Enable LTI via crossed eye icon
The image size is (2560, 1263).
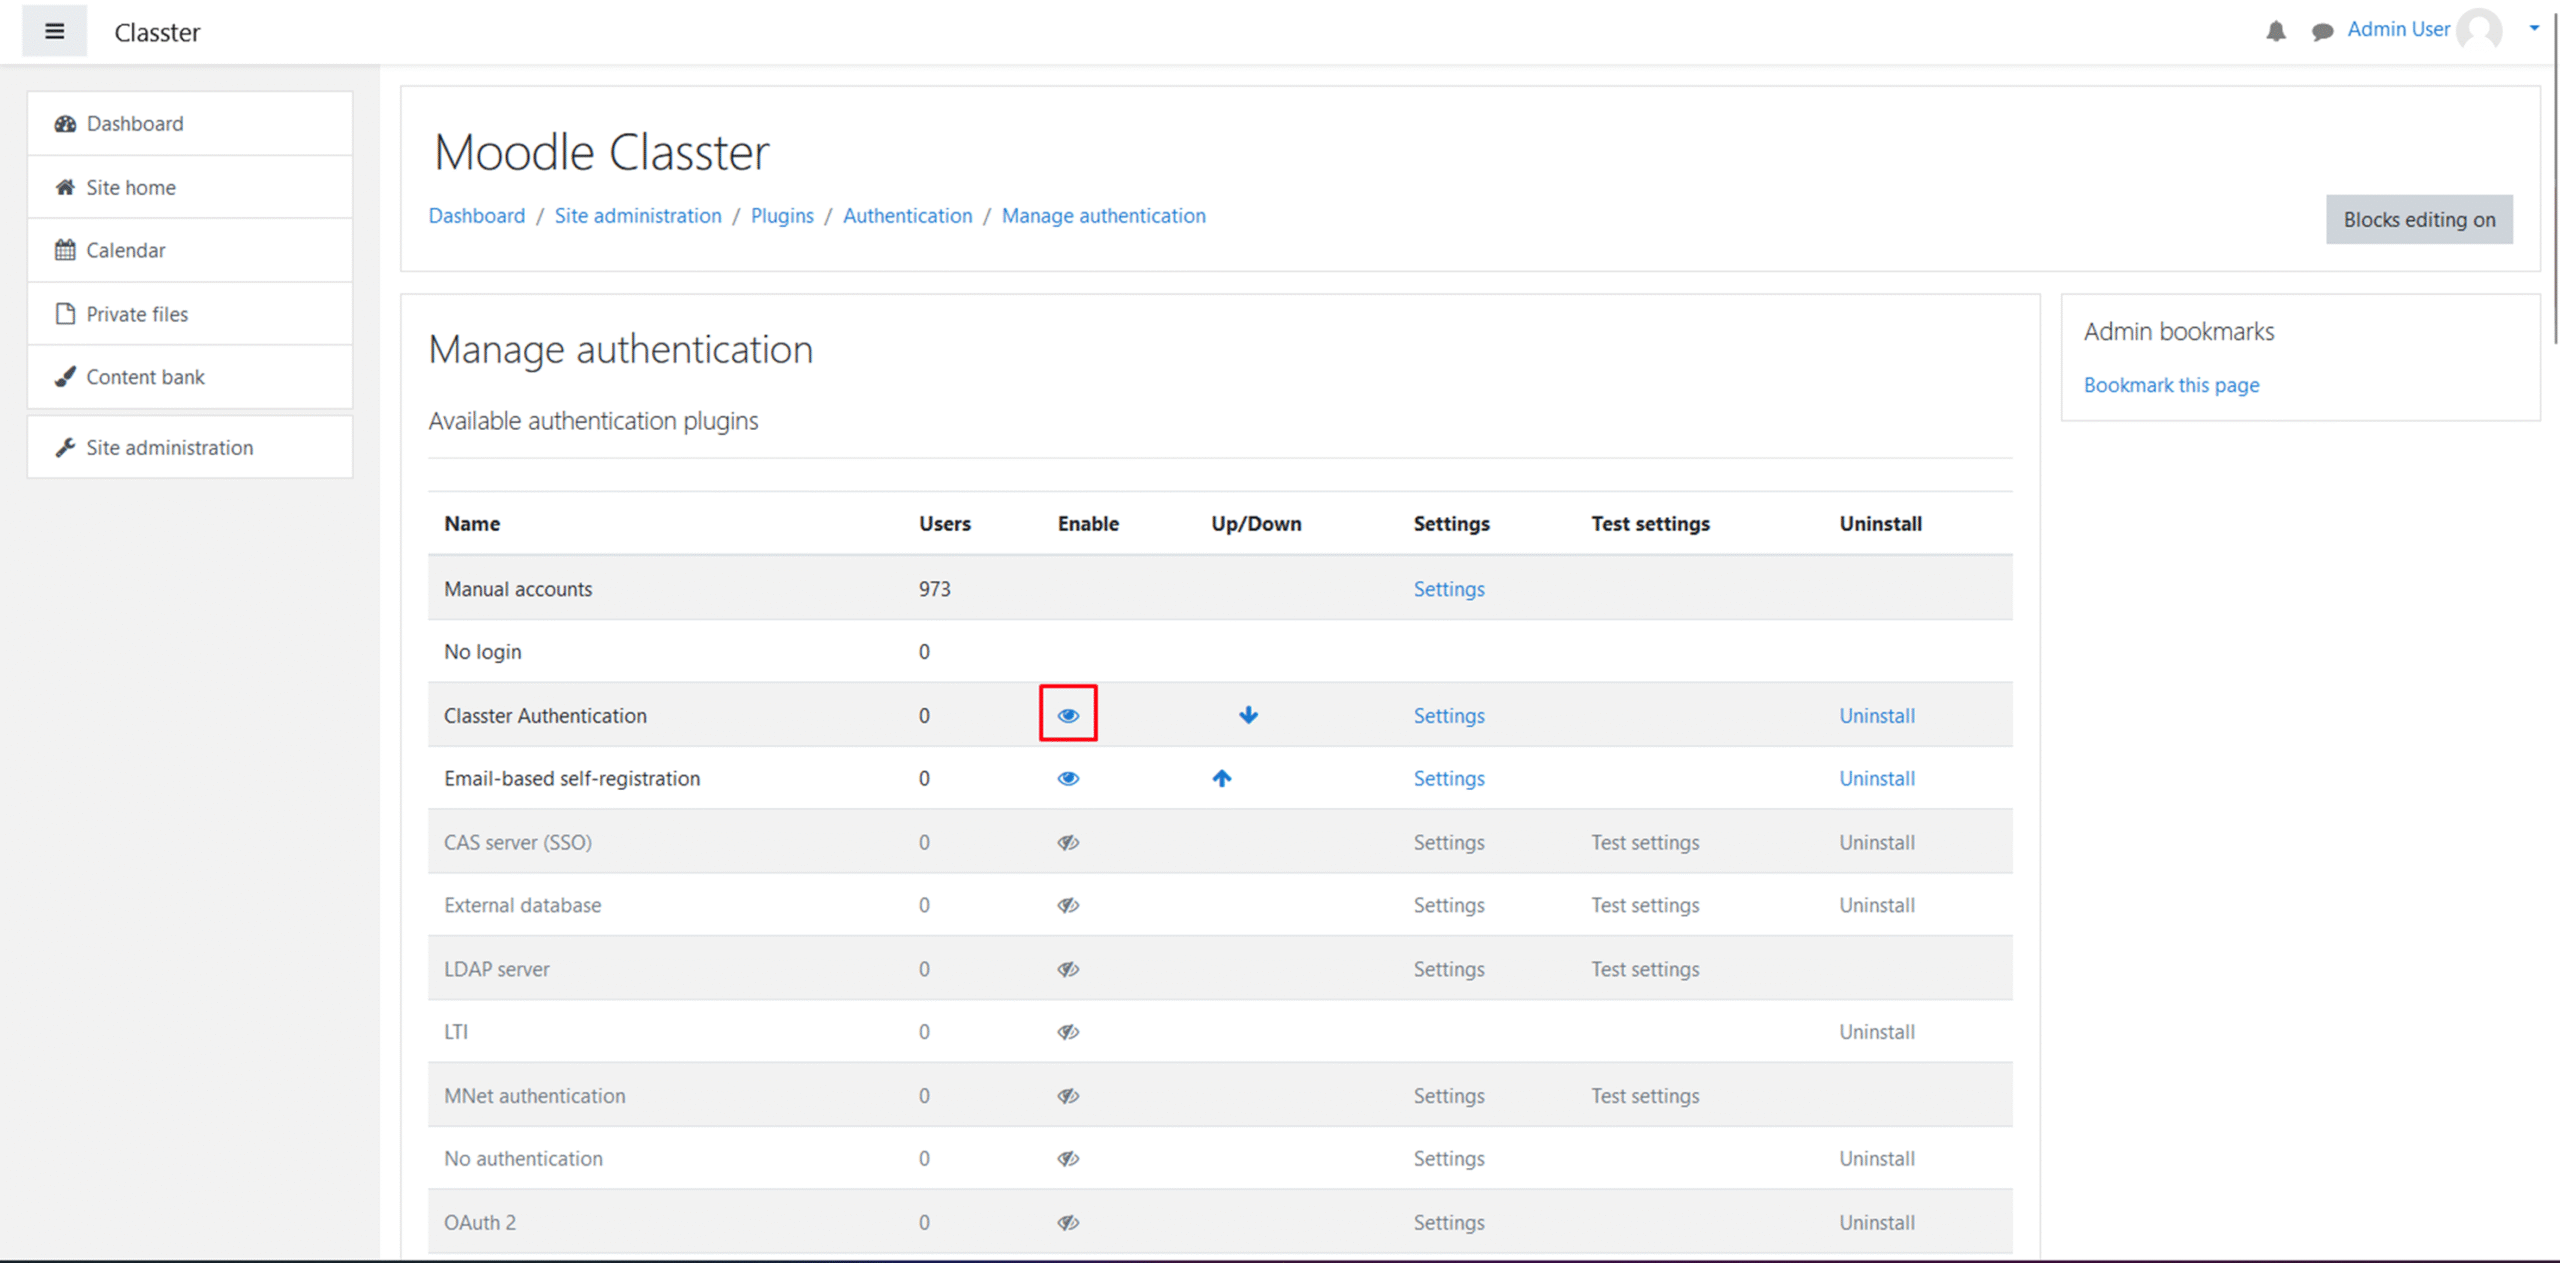pos(1068,1032)
